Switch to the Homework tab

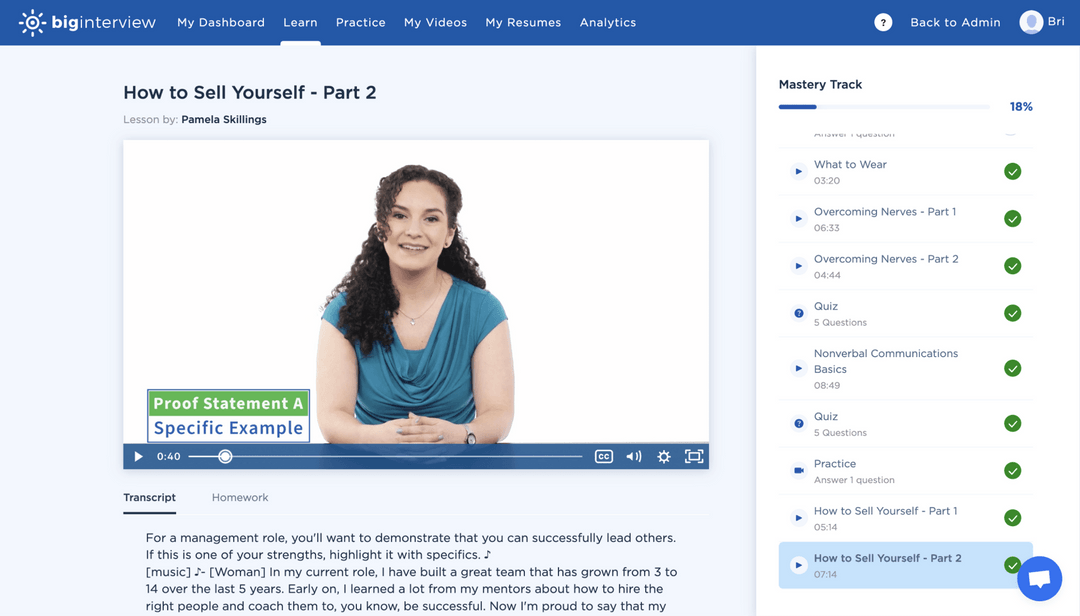(239, 497)
